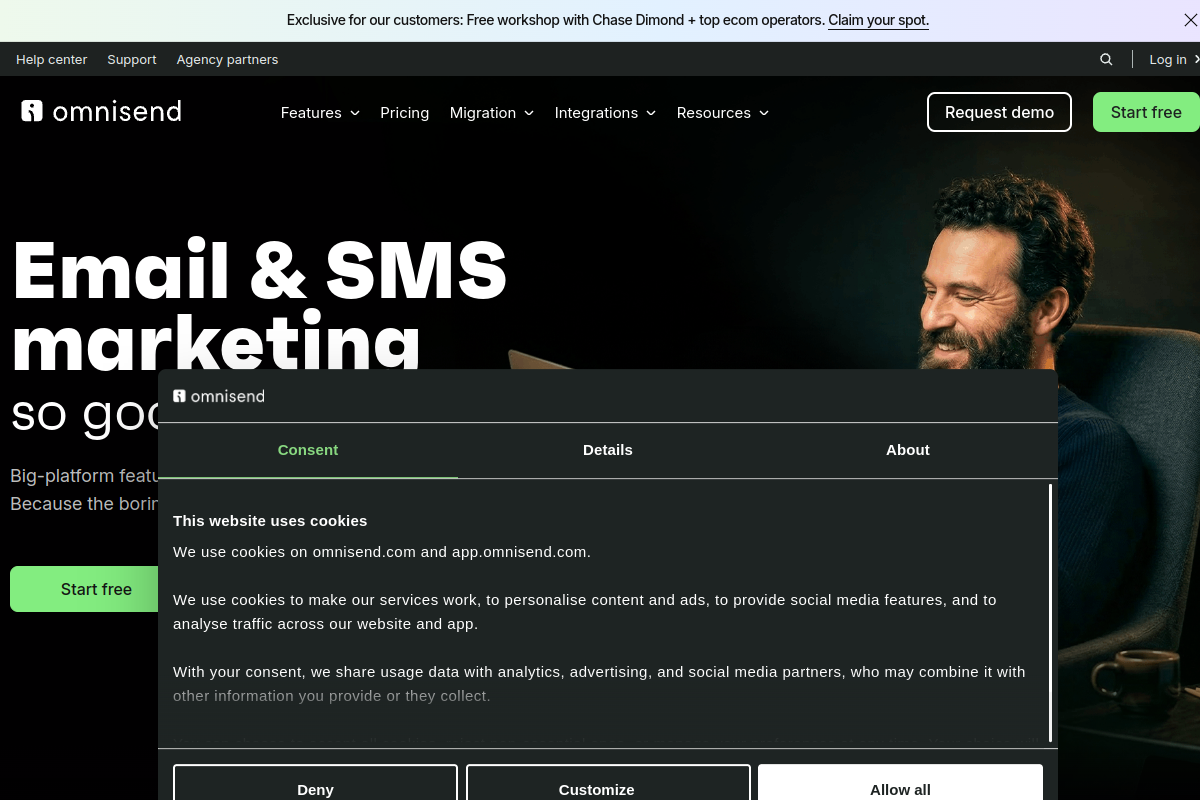Expand the Integrations dropdown menu
Image resolution: width=1200 pixels, height=800 pixels.
click(605, 113)
